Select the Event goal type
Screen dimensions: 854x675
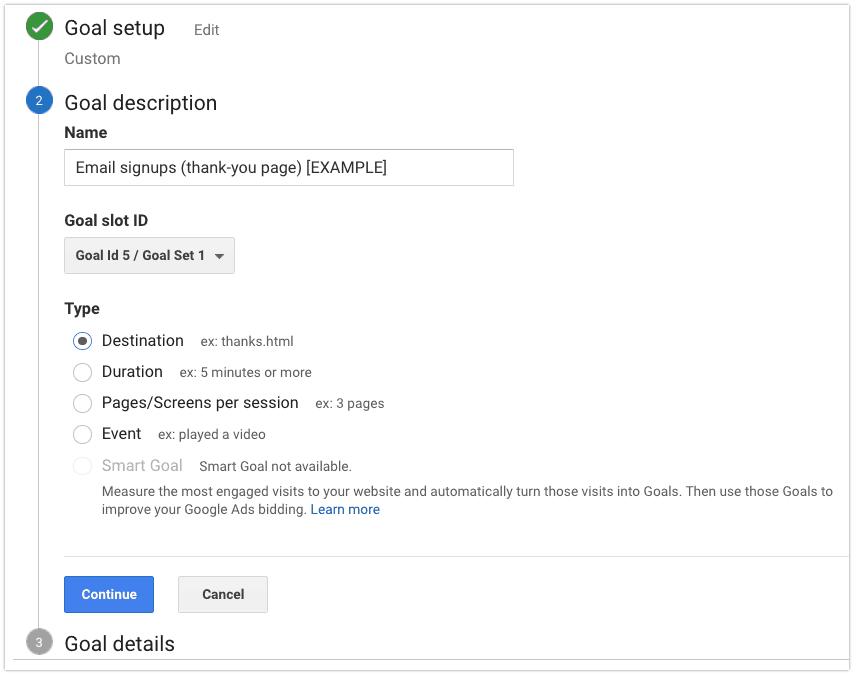[82, 435]
